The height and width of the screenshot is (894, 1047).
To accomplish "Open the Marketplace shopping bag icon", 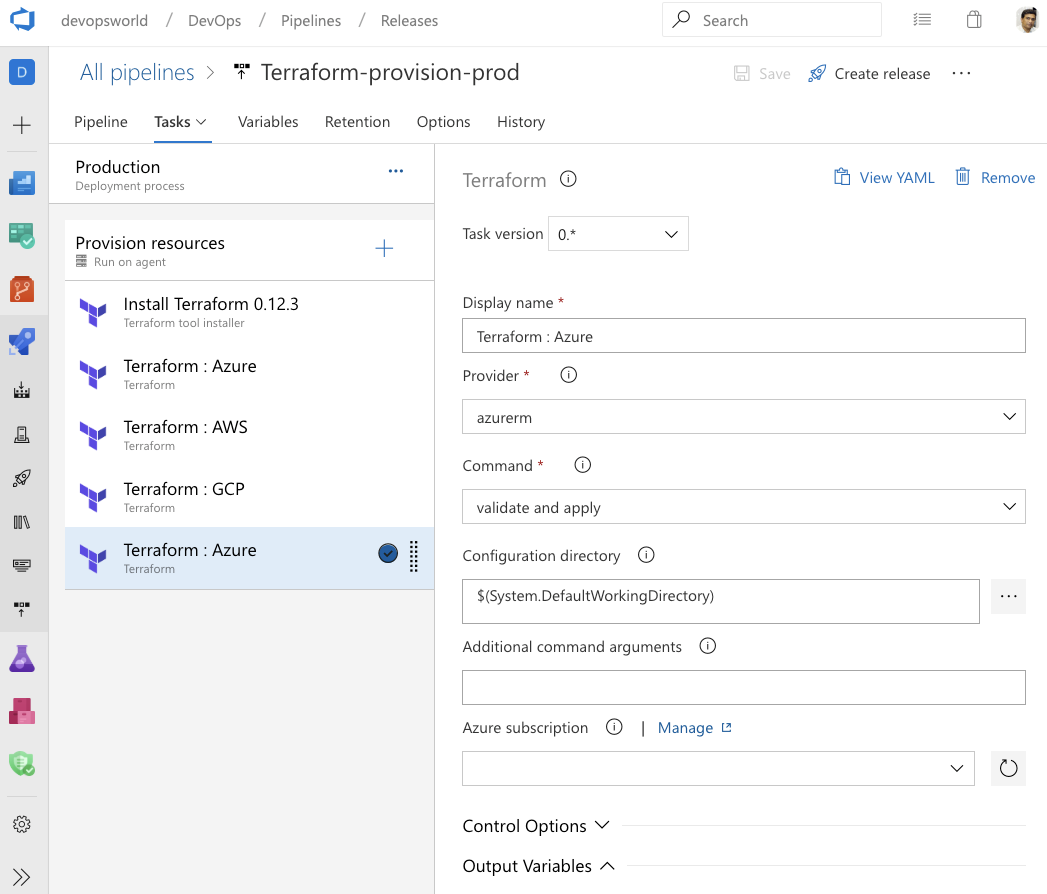I will (x=974, y=19).
